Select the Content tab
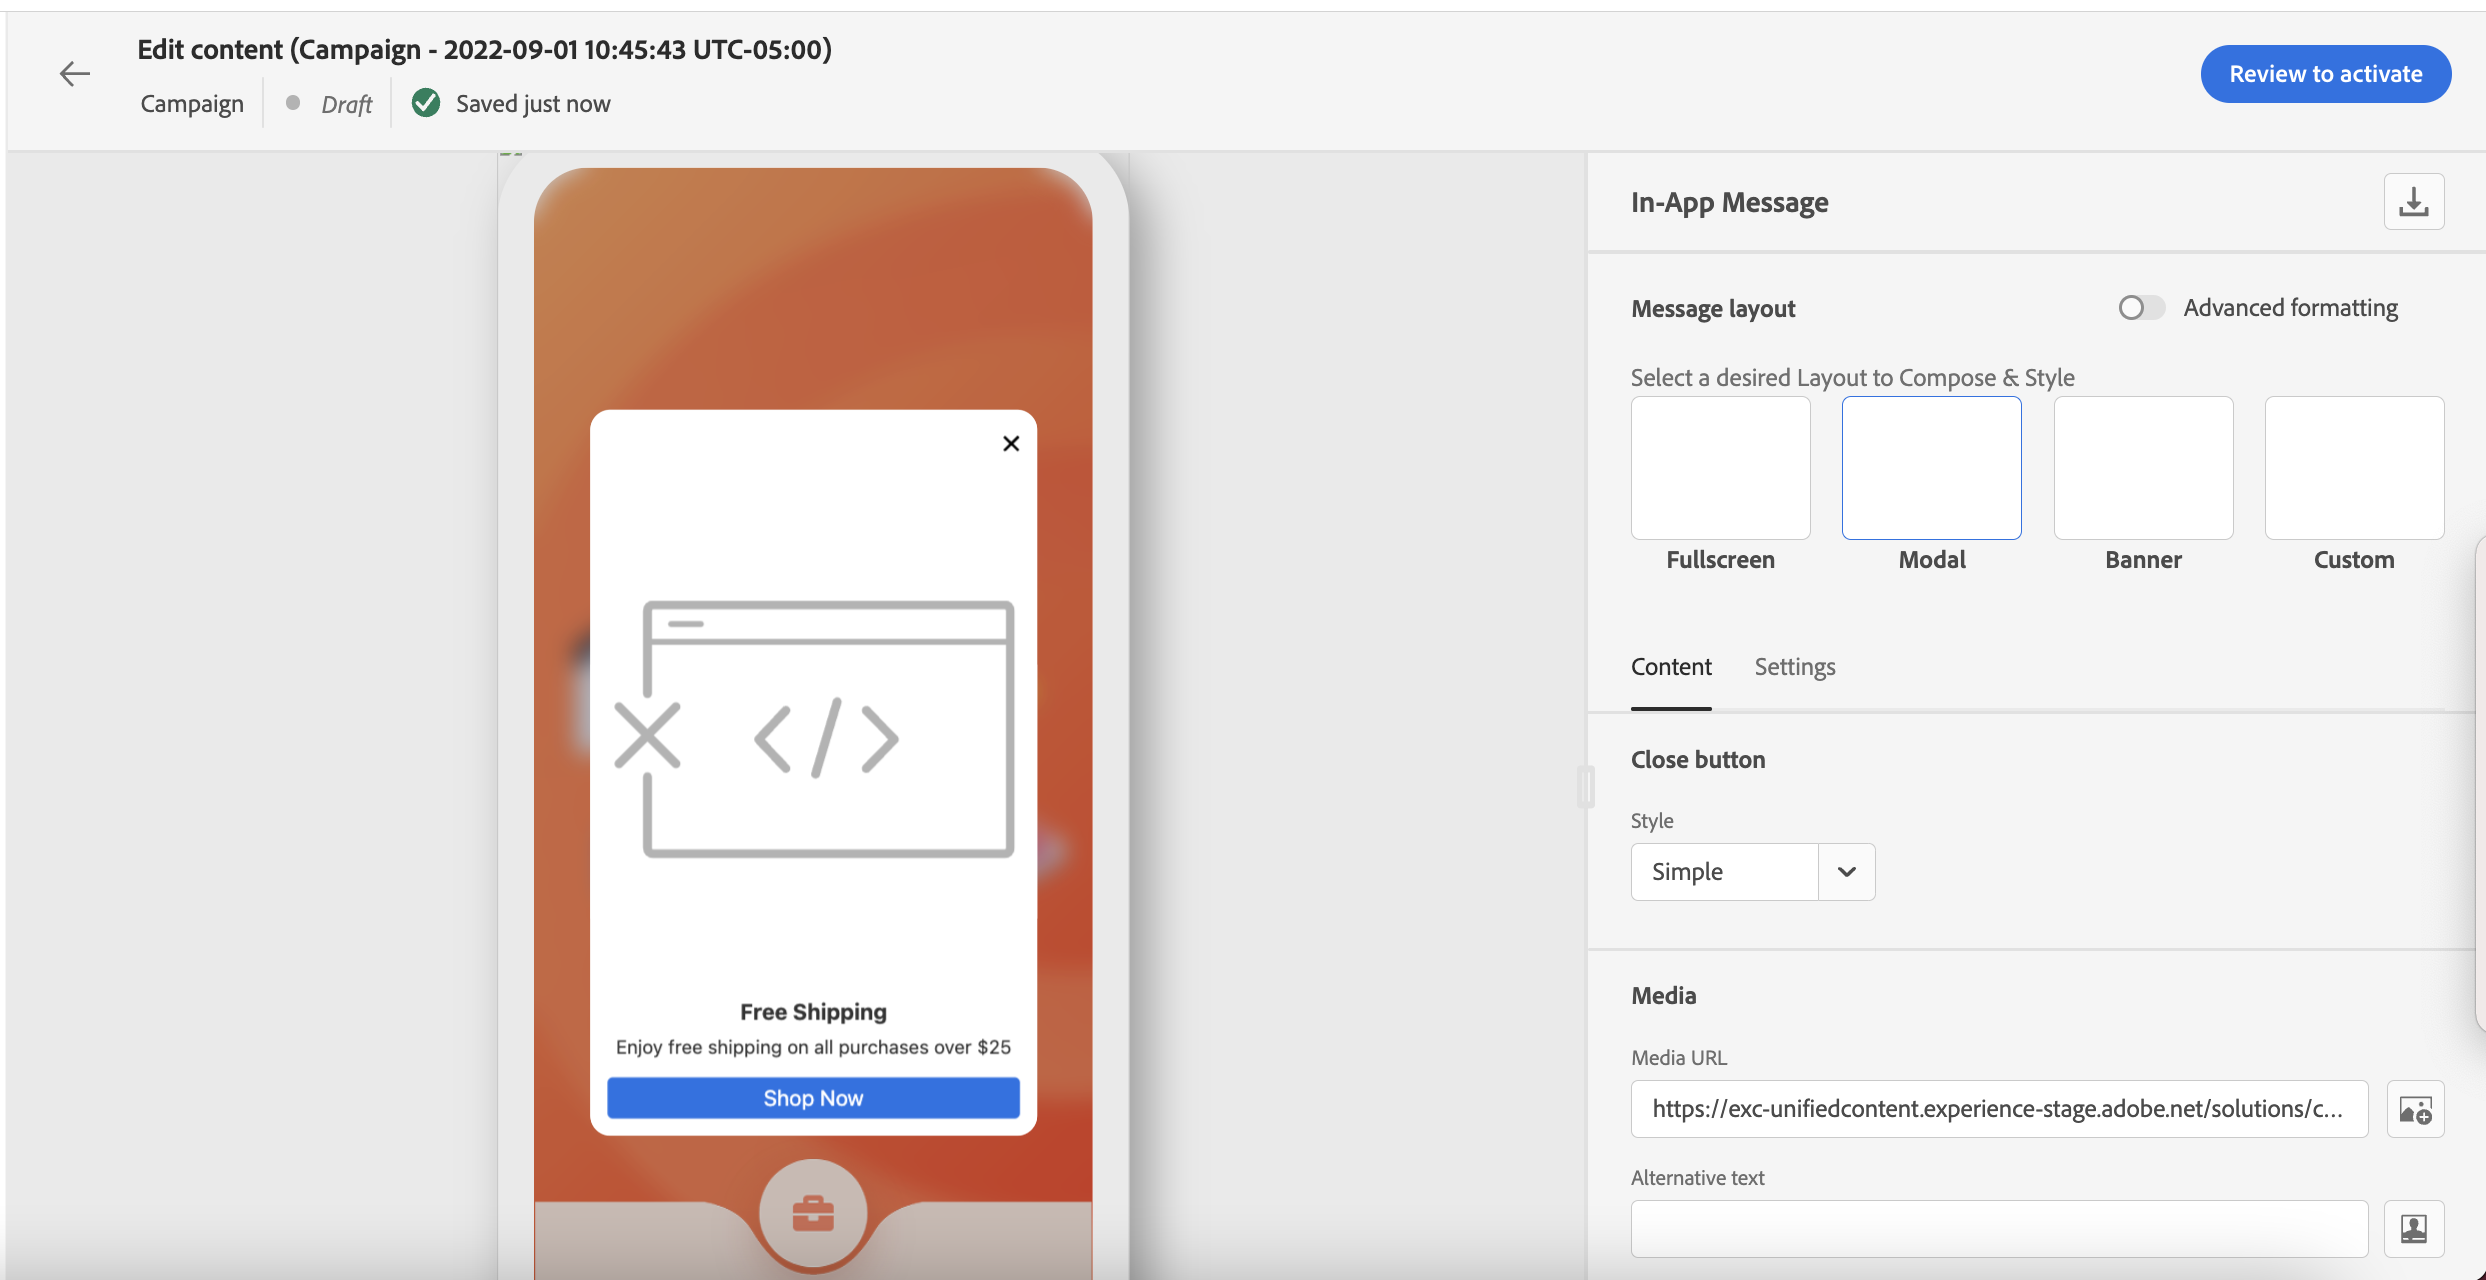 [1671, 667]
